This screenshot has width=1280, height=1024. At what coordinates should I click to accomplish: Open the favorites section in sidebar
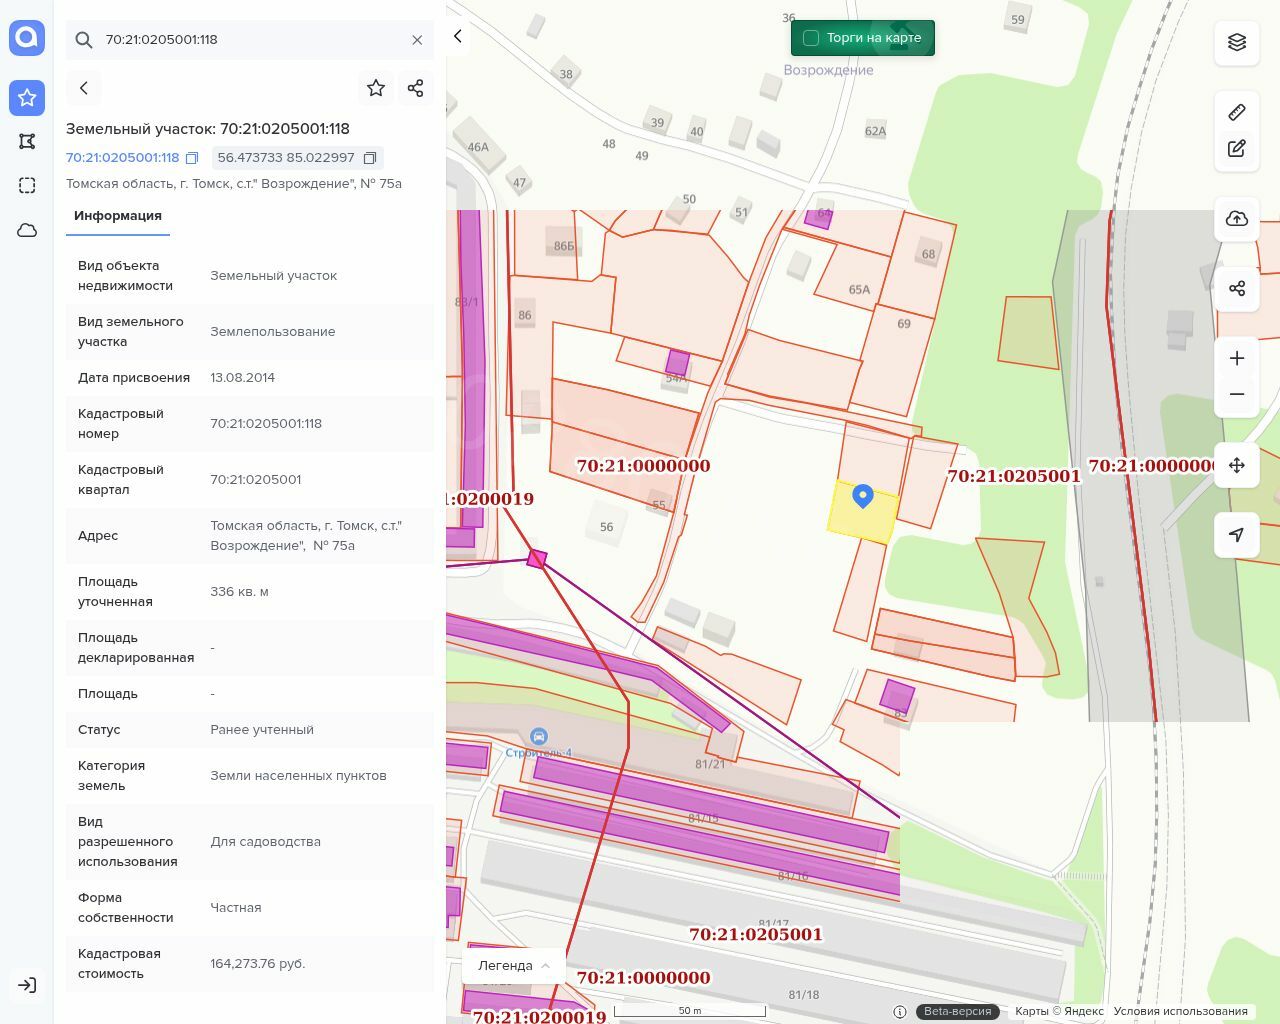click(27, 98)
